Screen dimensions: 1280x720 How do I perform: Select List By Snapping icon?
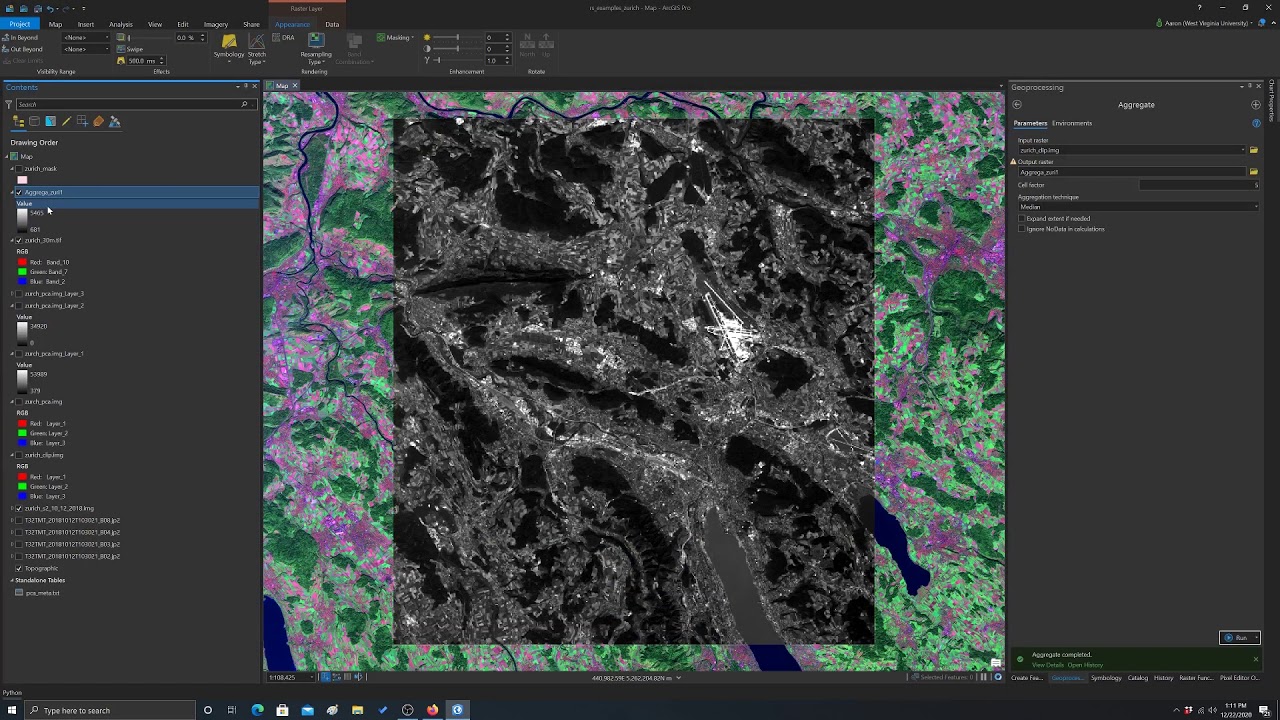click(x=82, y=122)
